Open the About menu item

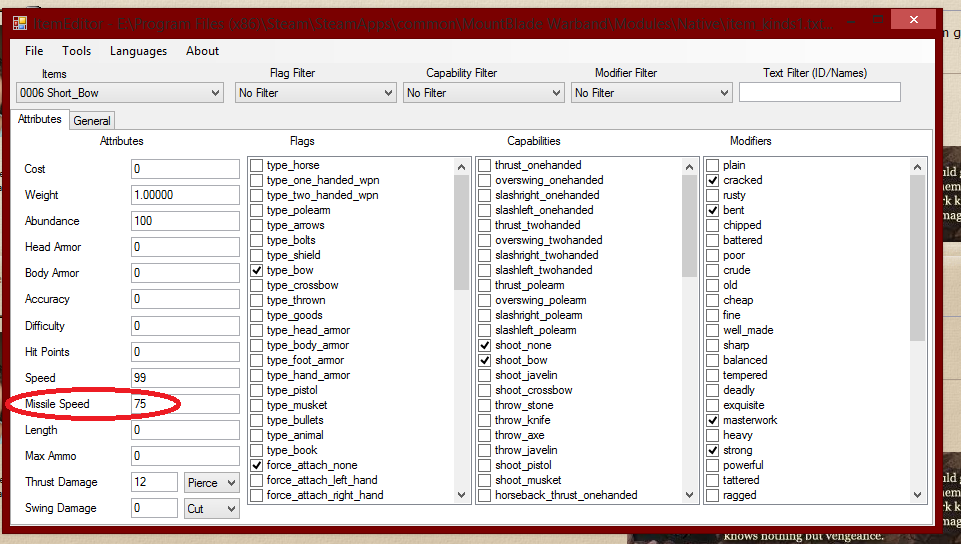tap(202, 51)
